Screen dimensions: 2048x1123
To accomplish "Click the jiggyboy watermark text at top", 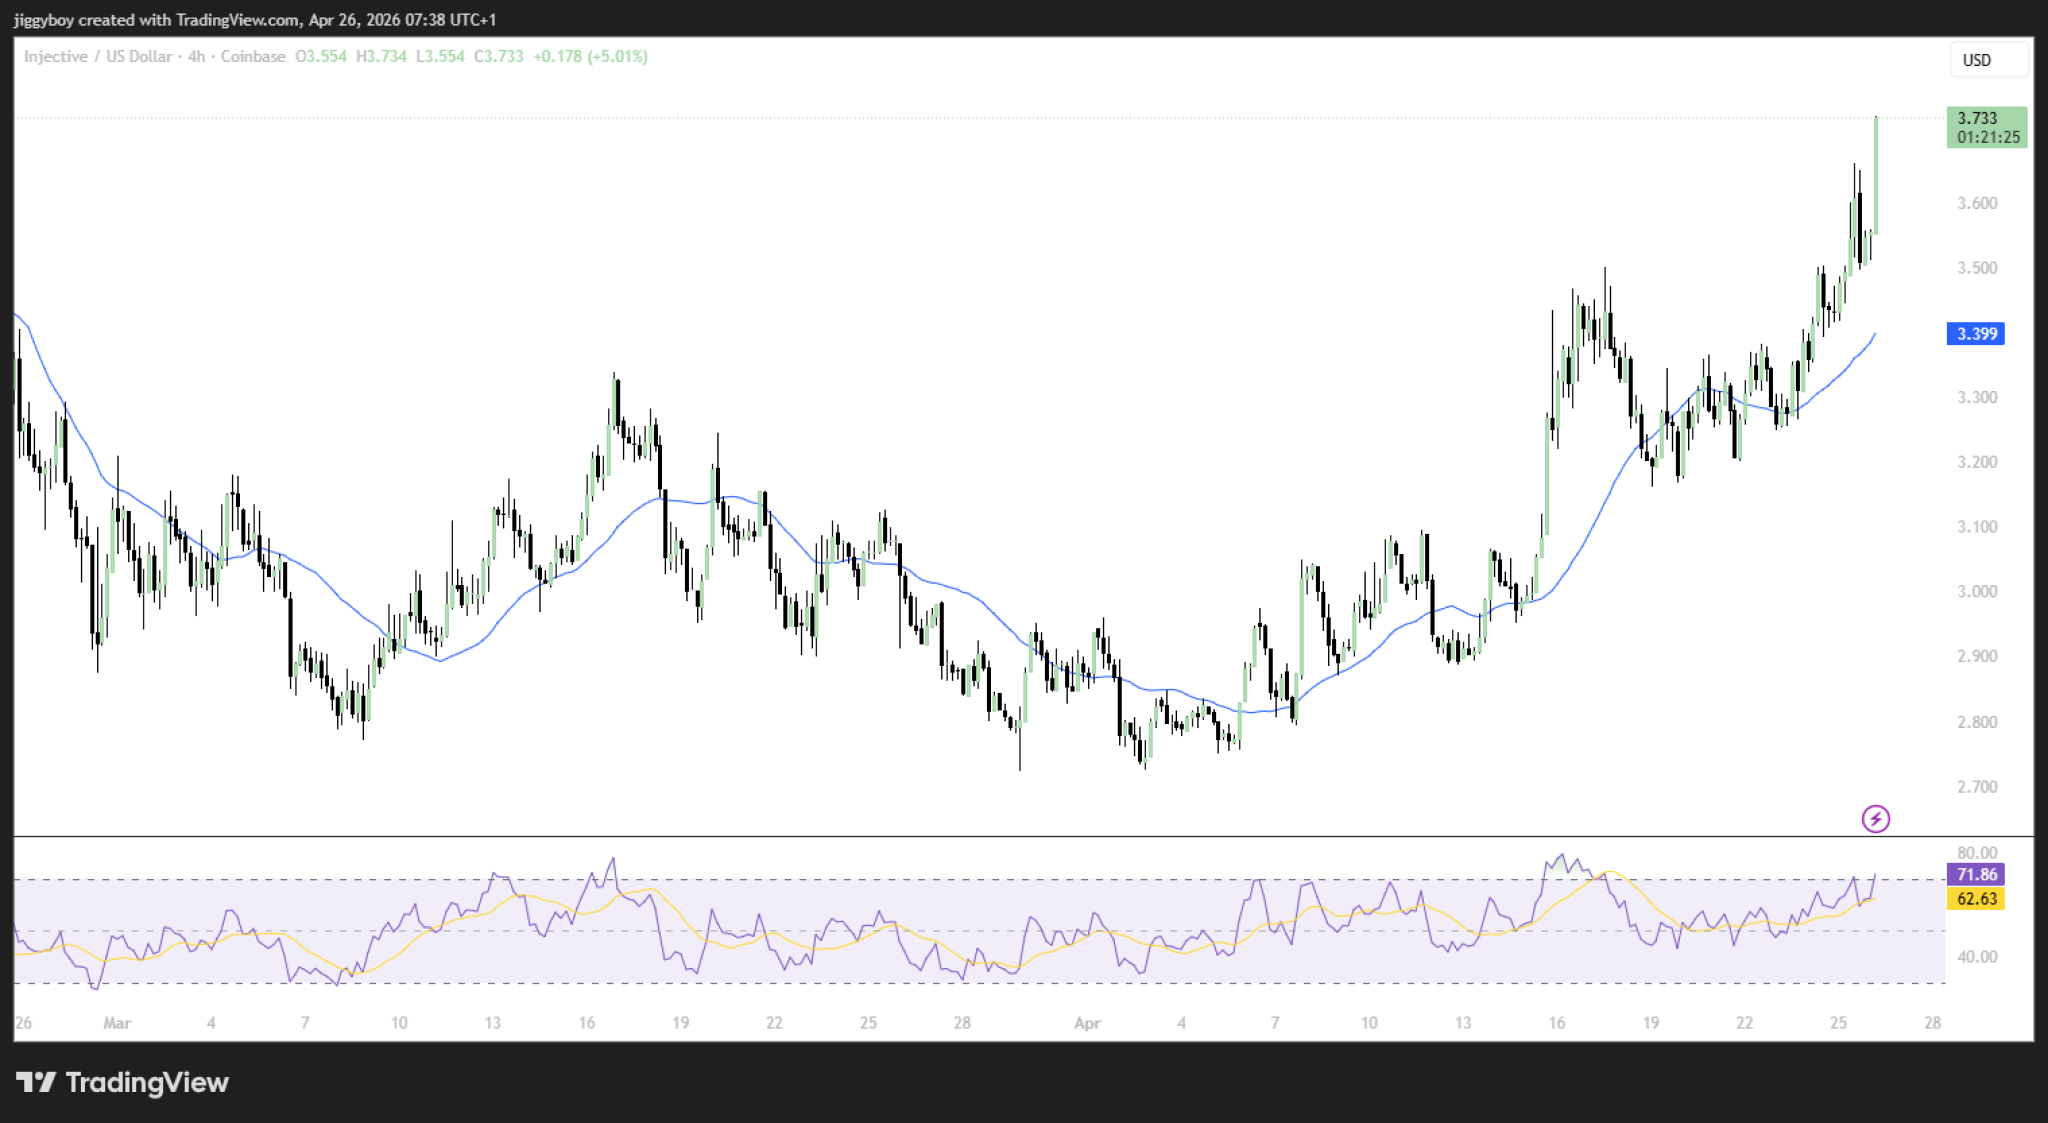I will pos(43,19).
